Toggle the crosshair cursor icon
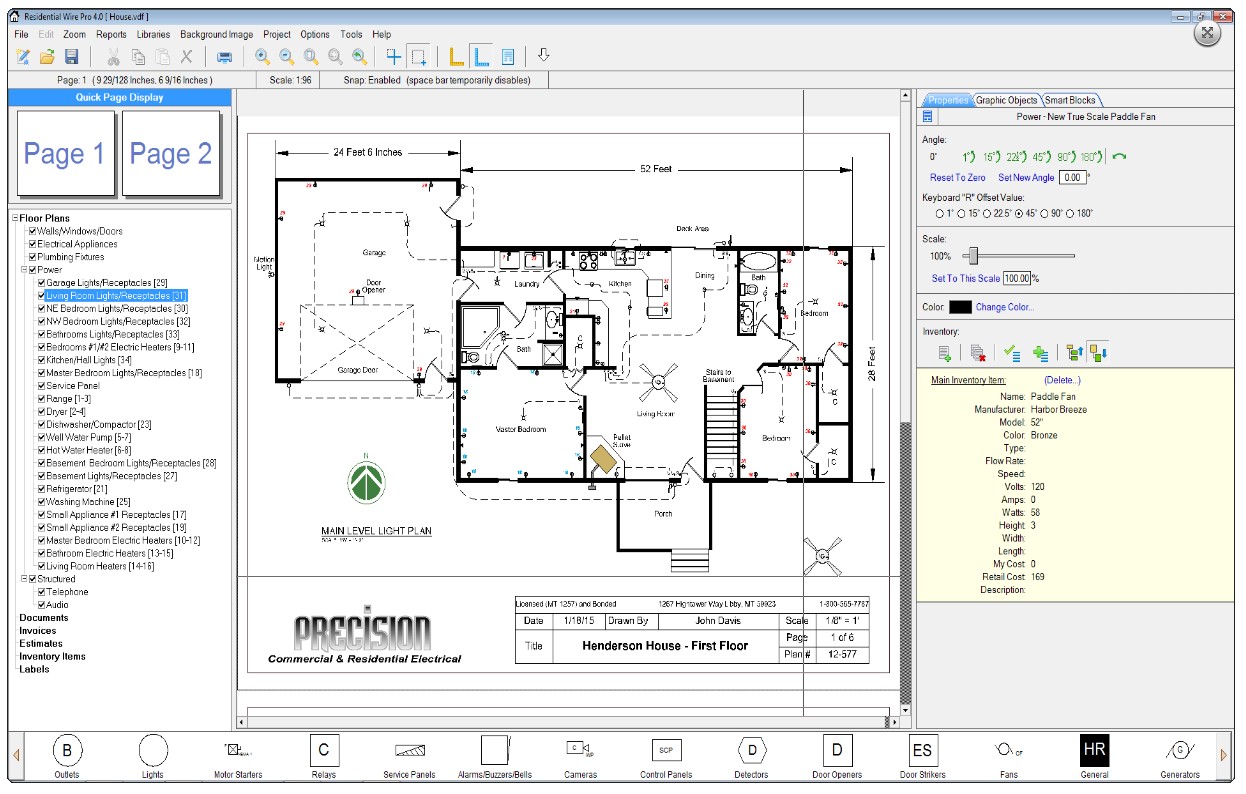This screenshot has width=1246, height=794. pyautogui.click(x=394, y=57)
